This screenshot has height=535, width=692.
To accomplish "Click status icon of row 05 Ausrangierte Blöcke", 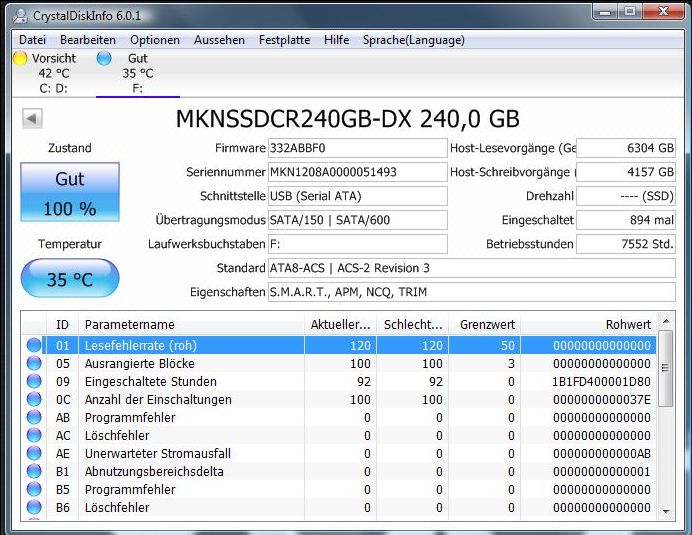I will click(34, 363).
